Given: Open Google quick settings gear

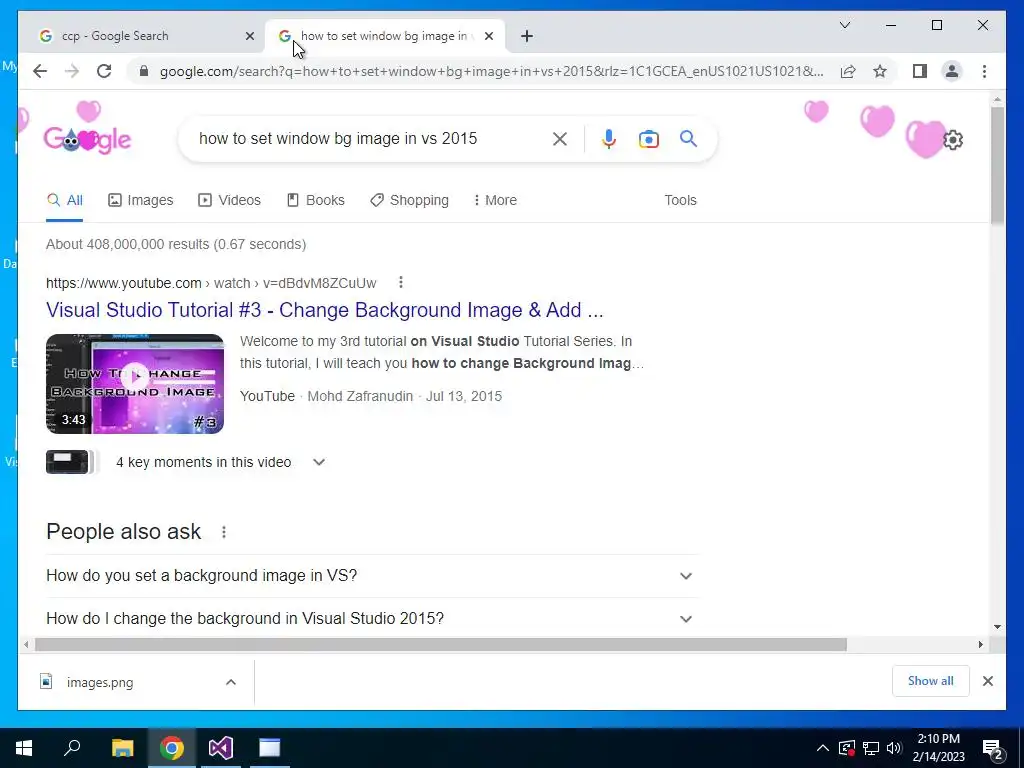Looking at the screenshot, I should [x=953, y=140].
